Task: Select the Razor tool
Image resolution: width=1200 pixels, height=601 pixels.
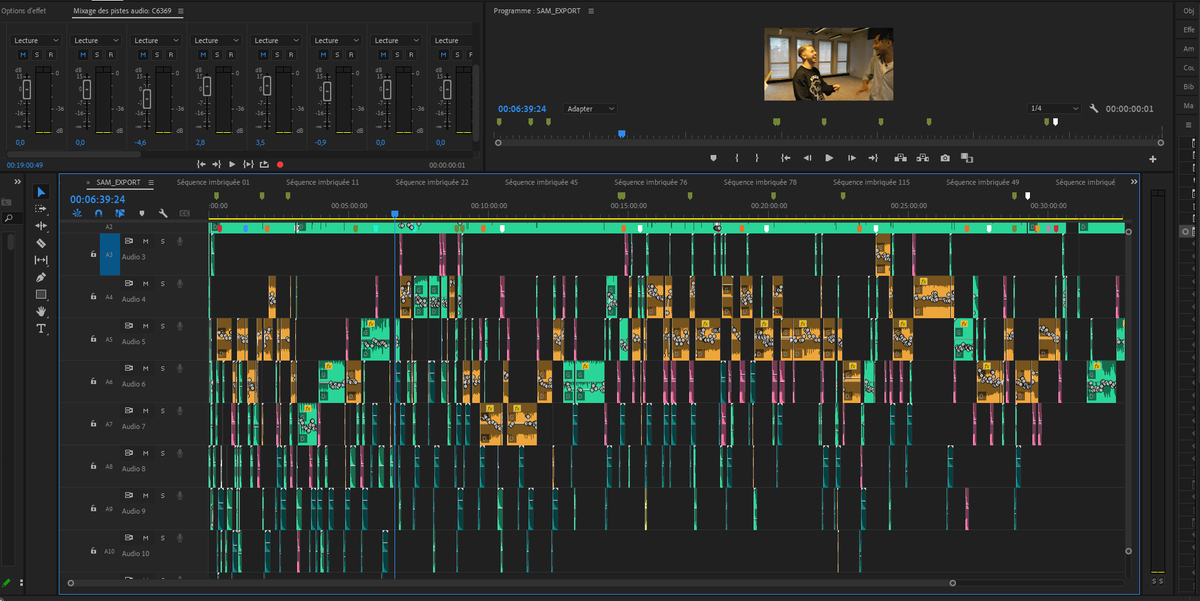Action: coord(41,243)
